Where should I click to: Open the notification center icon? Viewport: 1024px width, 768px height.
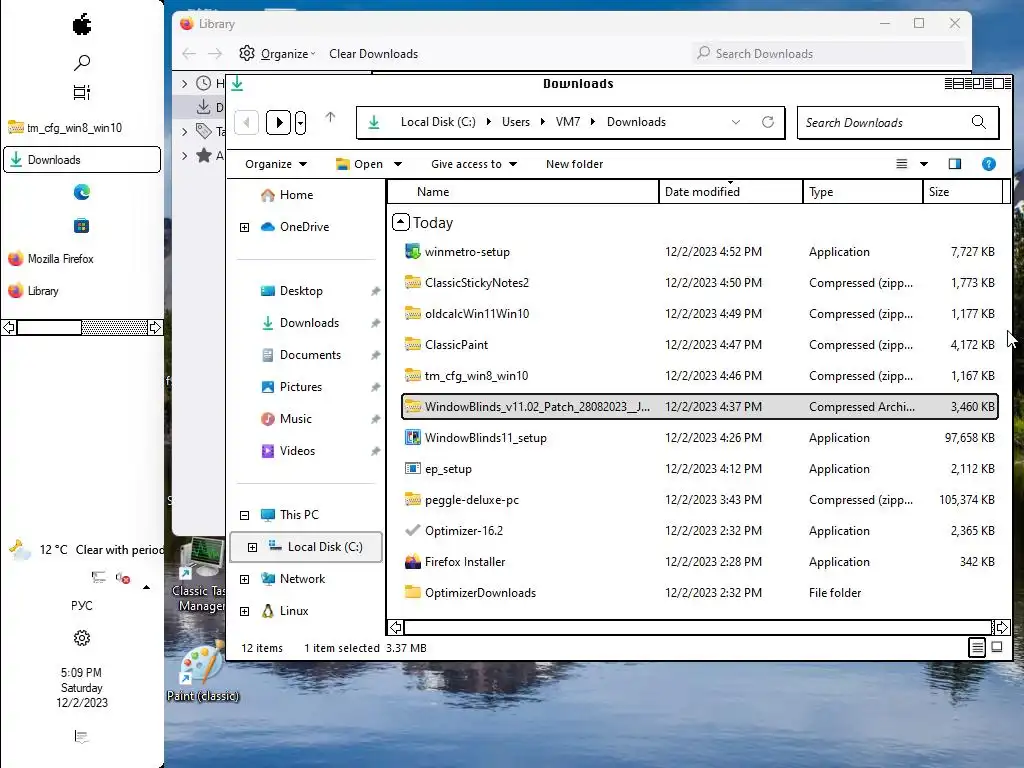(82, 737)
